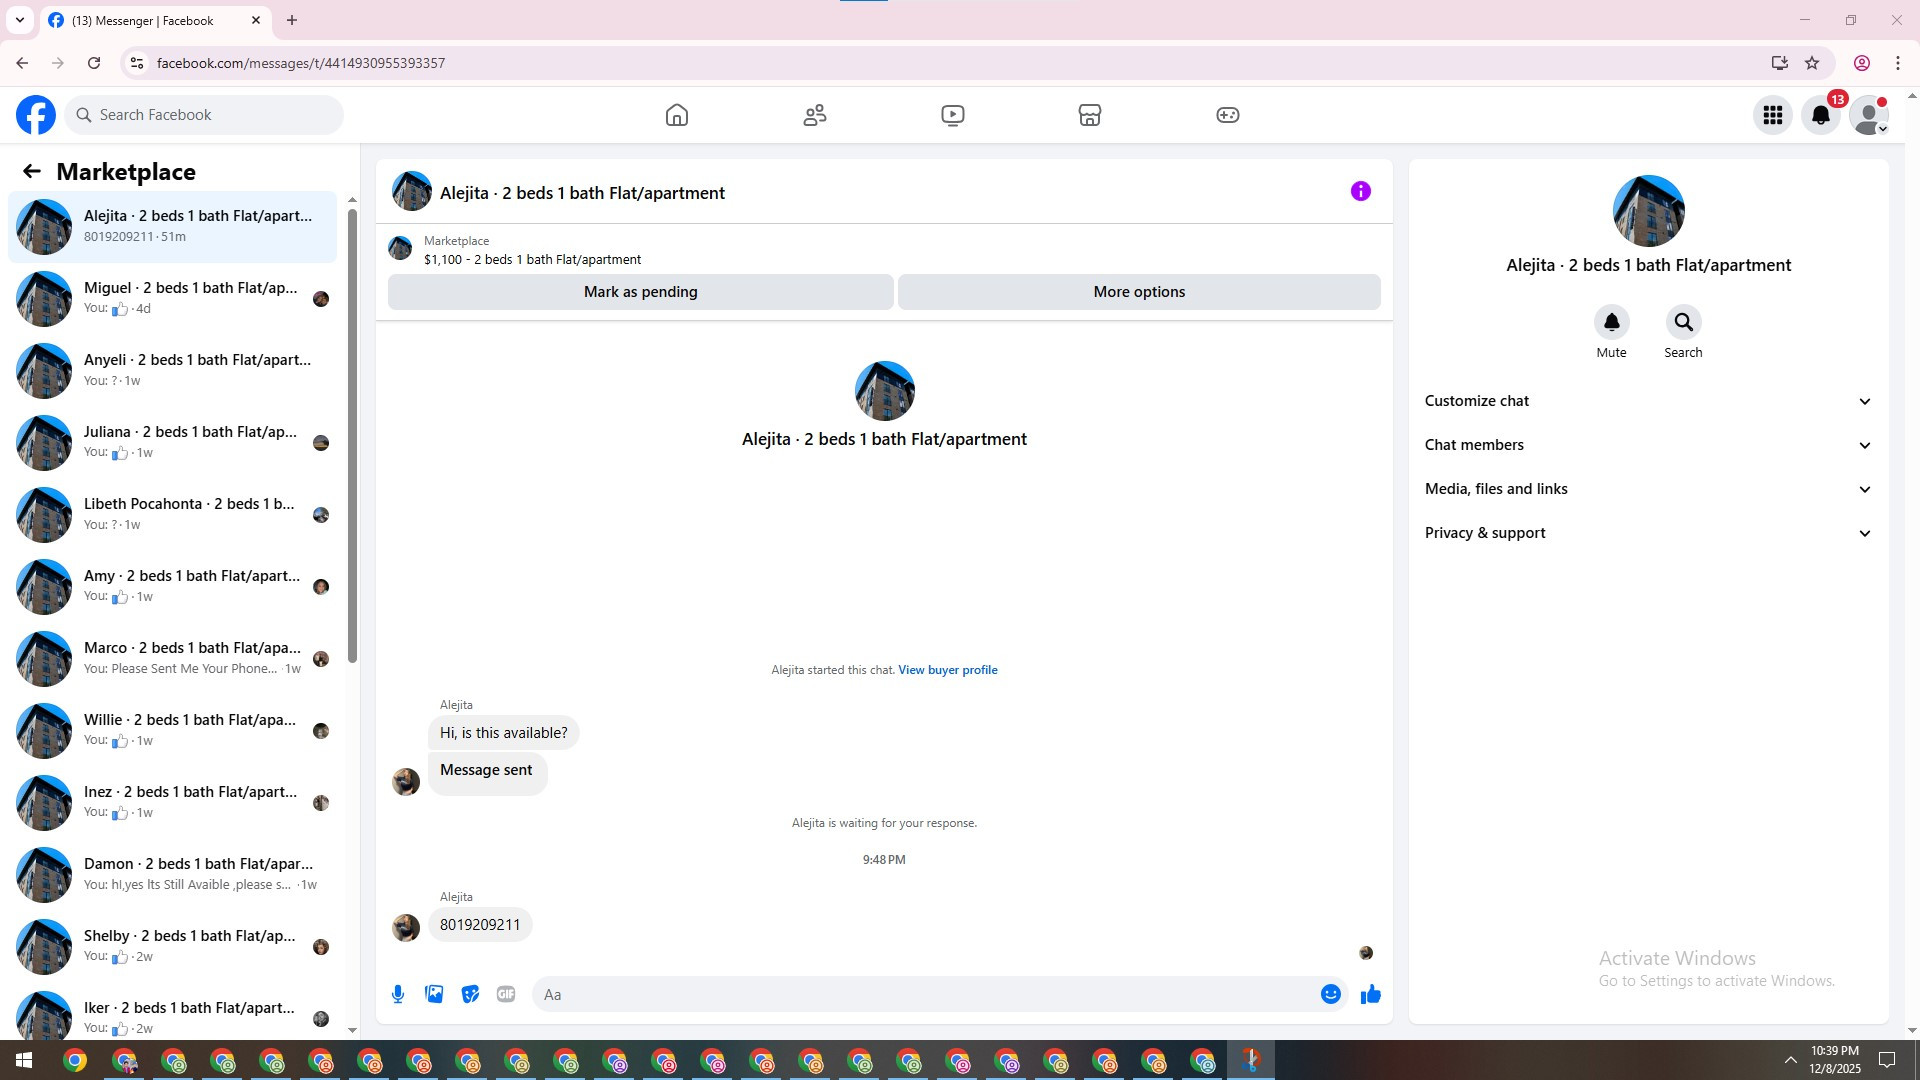The height and width of the screenshot is (1080, 1920).
Task: Open the Juliana conversation
Action: (172, 443)
